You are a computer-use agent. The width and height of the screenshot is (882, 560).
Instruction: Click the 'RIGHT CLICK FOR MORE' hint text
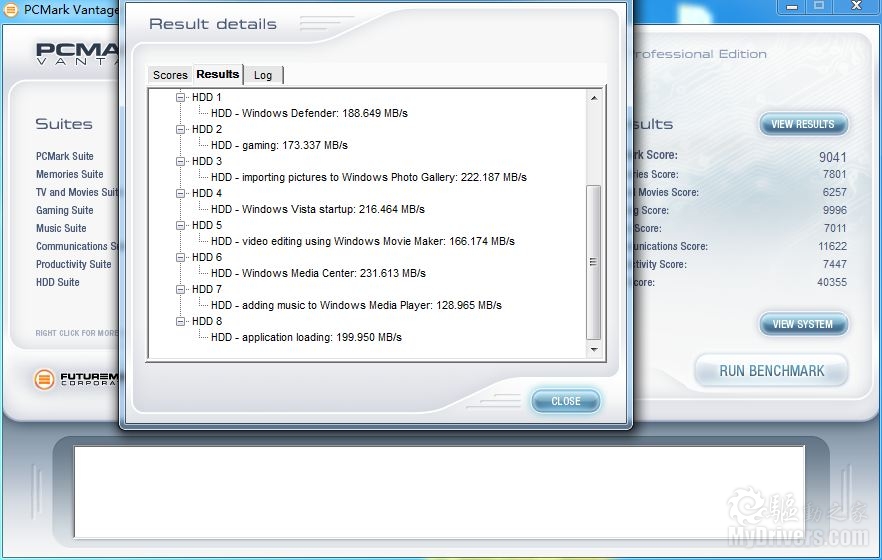[77, 333]
